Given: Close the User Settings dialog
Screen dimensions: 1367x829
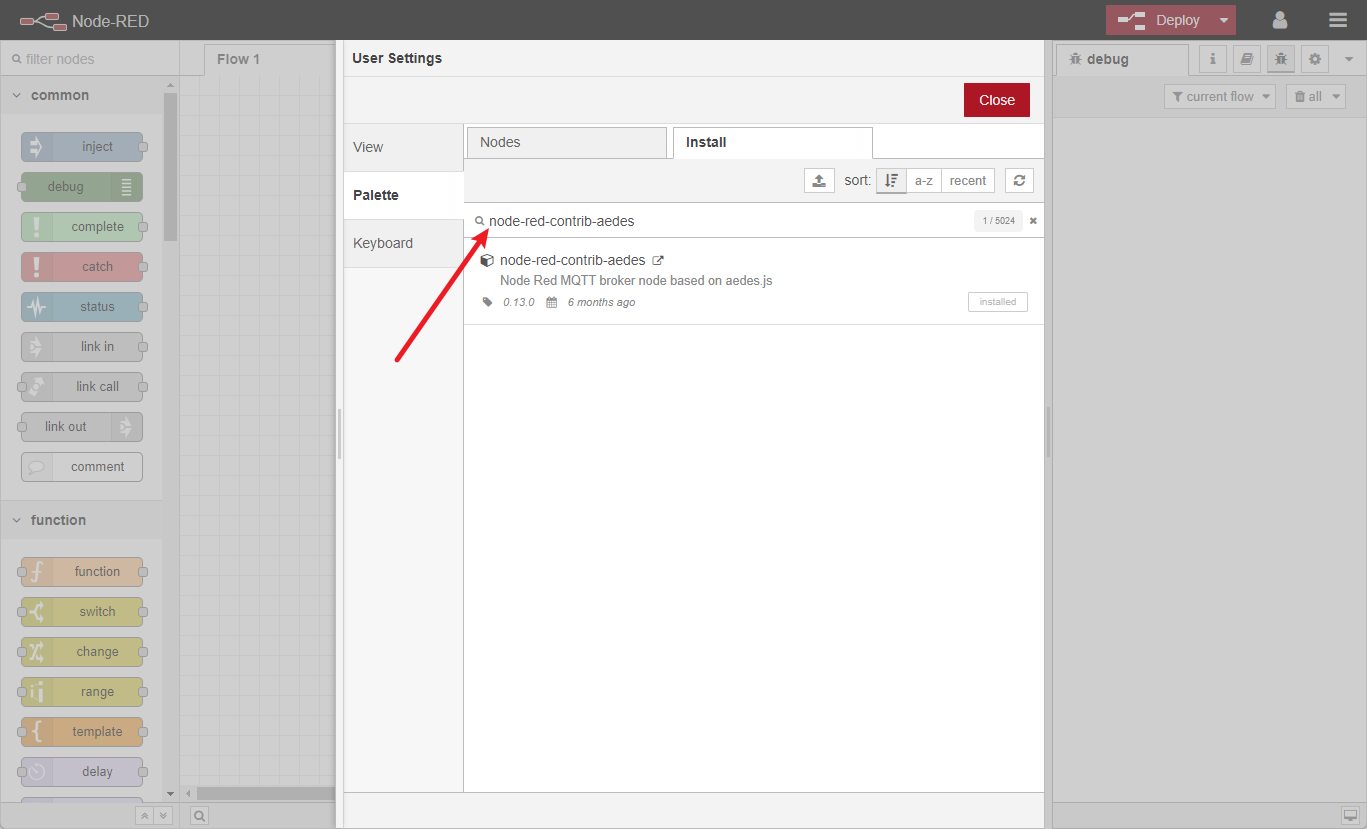Looking at the screenshot, I should pos(997,100).
